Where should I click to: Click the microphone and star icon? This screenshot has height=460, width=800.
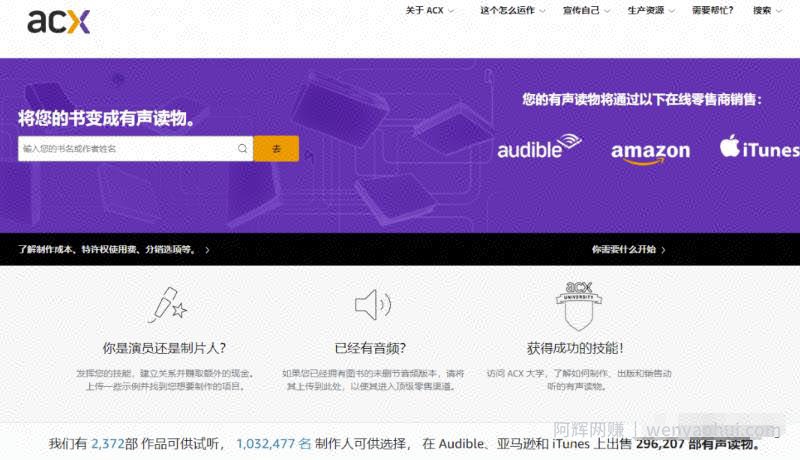[167, 305]
